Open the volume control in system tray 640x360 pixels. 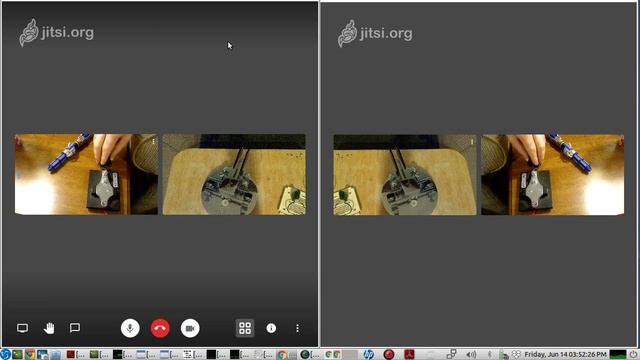pos(471,354)
